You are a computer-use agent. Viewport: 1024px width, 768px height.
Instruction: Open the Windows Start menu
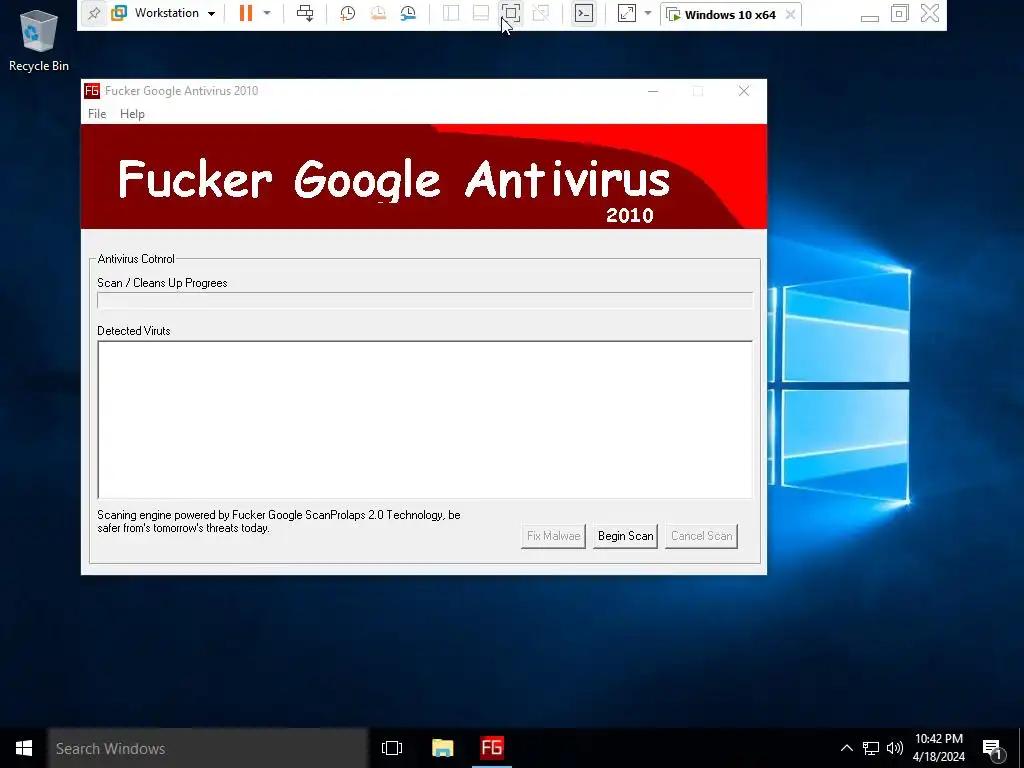pyautogui.click(x=24, y=748)
